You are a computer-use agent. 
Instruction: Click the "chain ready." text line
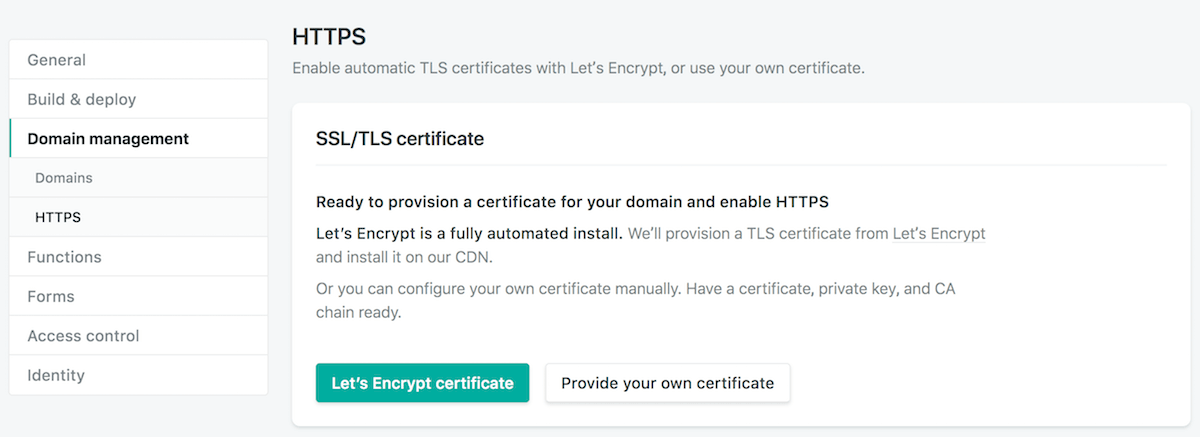tap(358, 312)
